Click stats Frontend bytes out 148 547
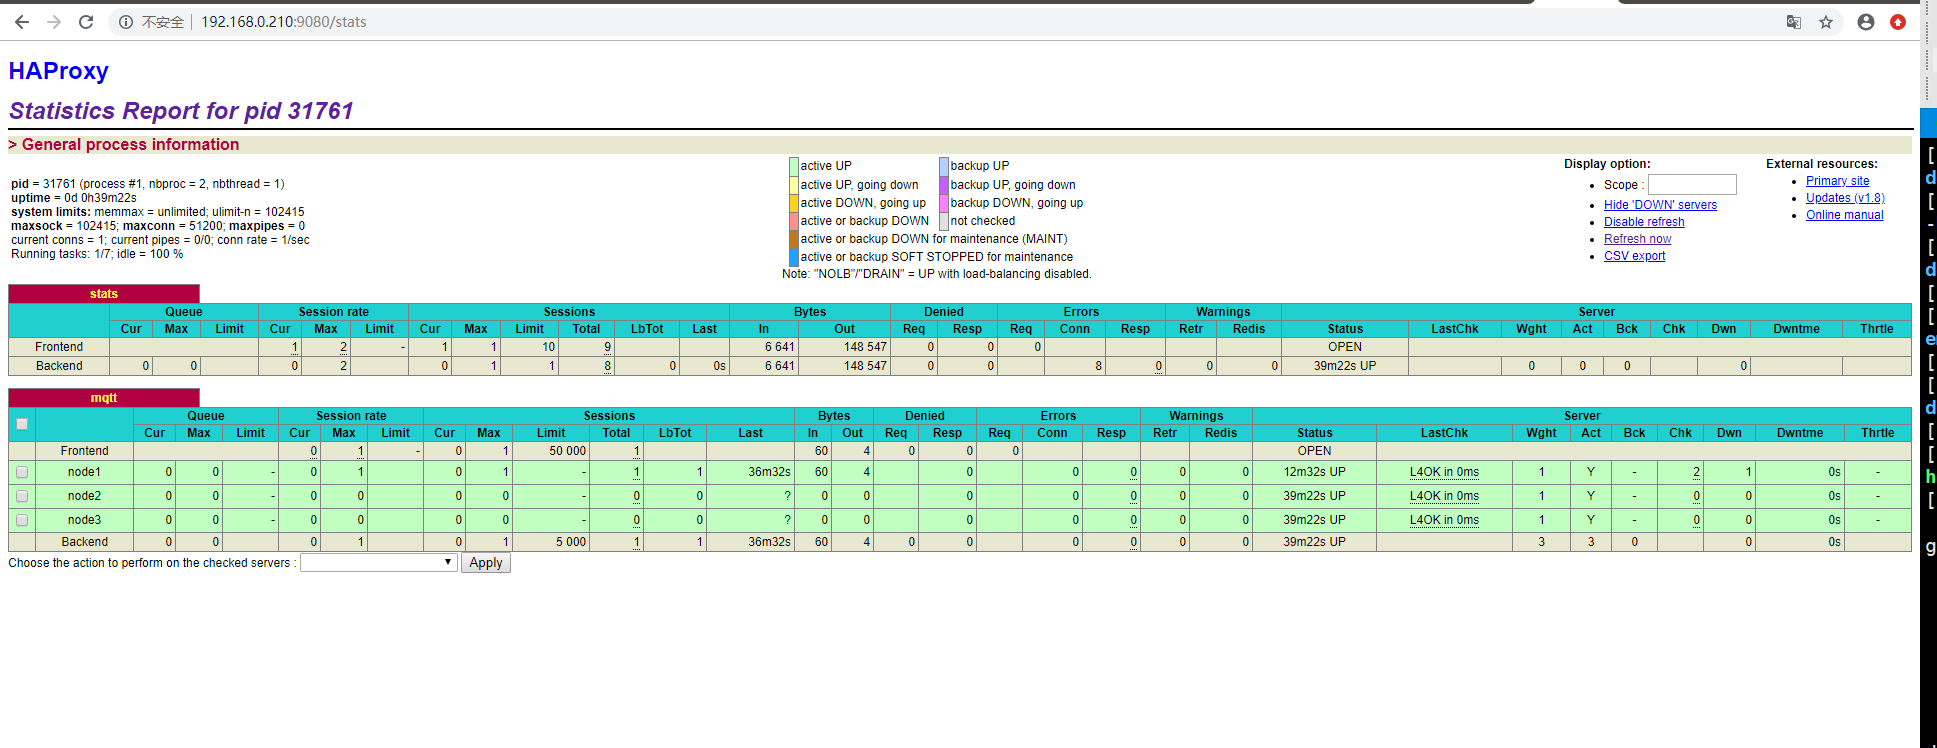The width and height of the screenshot is (1937, 748). coord(865,347)
